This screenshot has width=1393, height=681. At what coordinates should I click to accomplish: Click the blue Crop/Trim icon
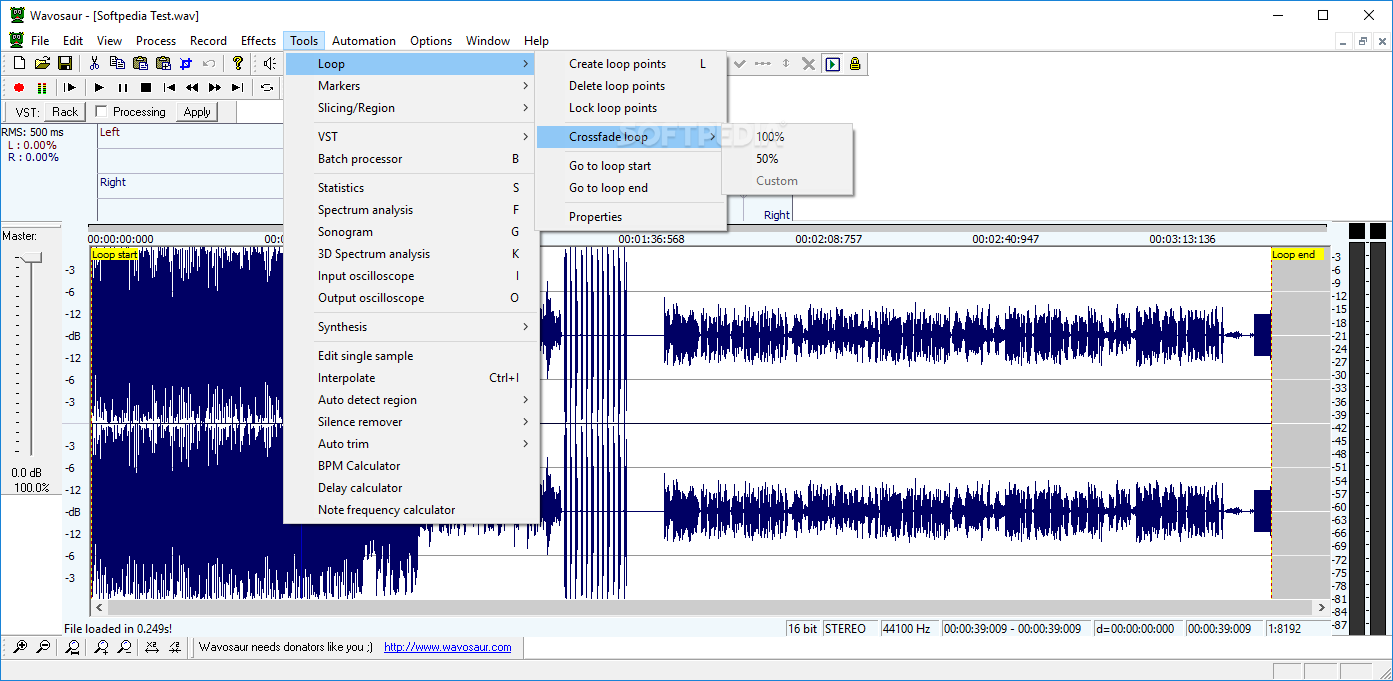pyautogui.click(x=185, y=63)
